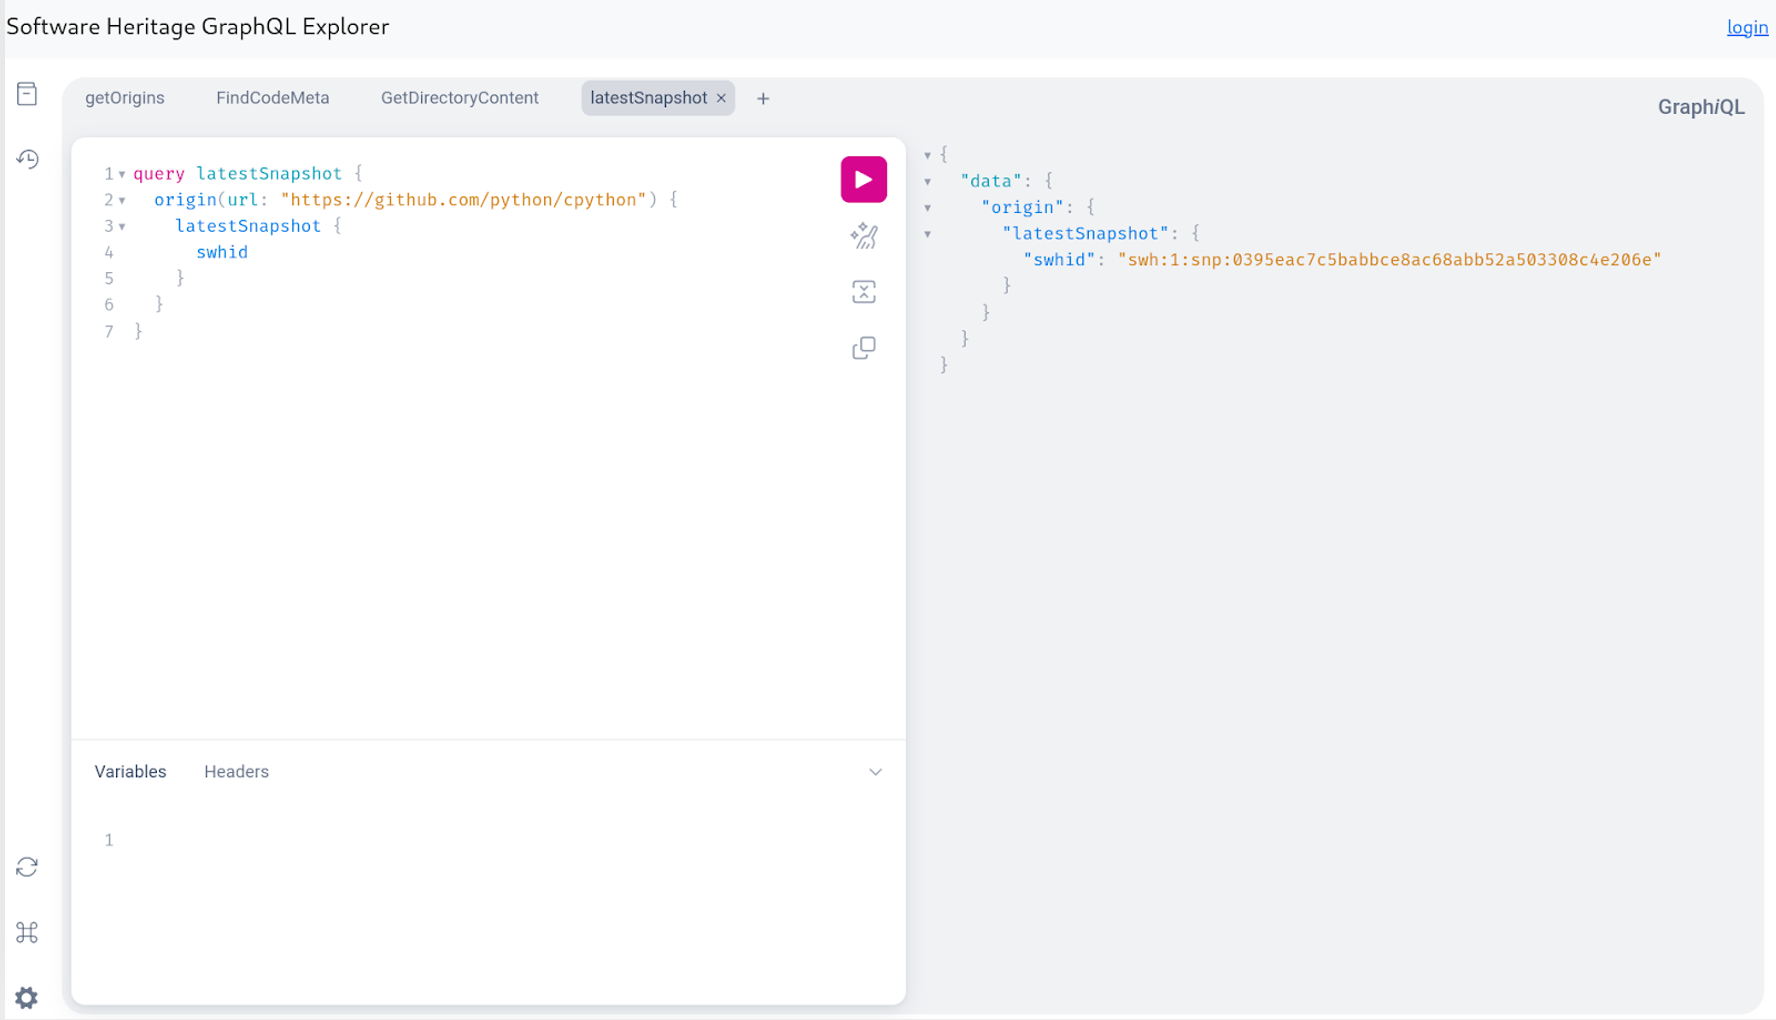
Task: Switch to the getOrigins tab
Action: [124, 97]
